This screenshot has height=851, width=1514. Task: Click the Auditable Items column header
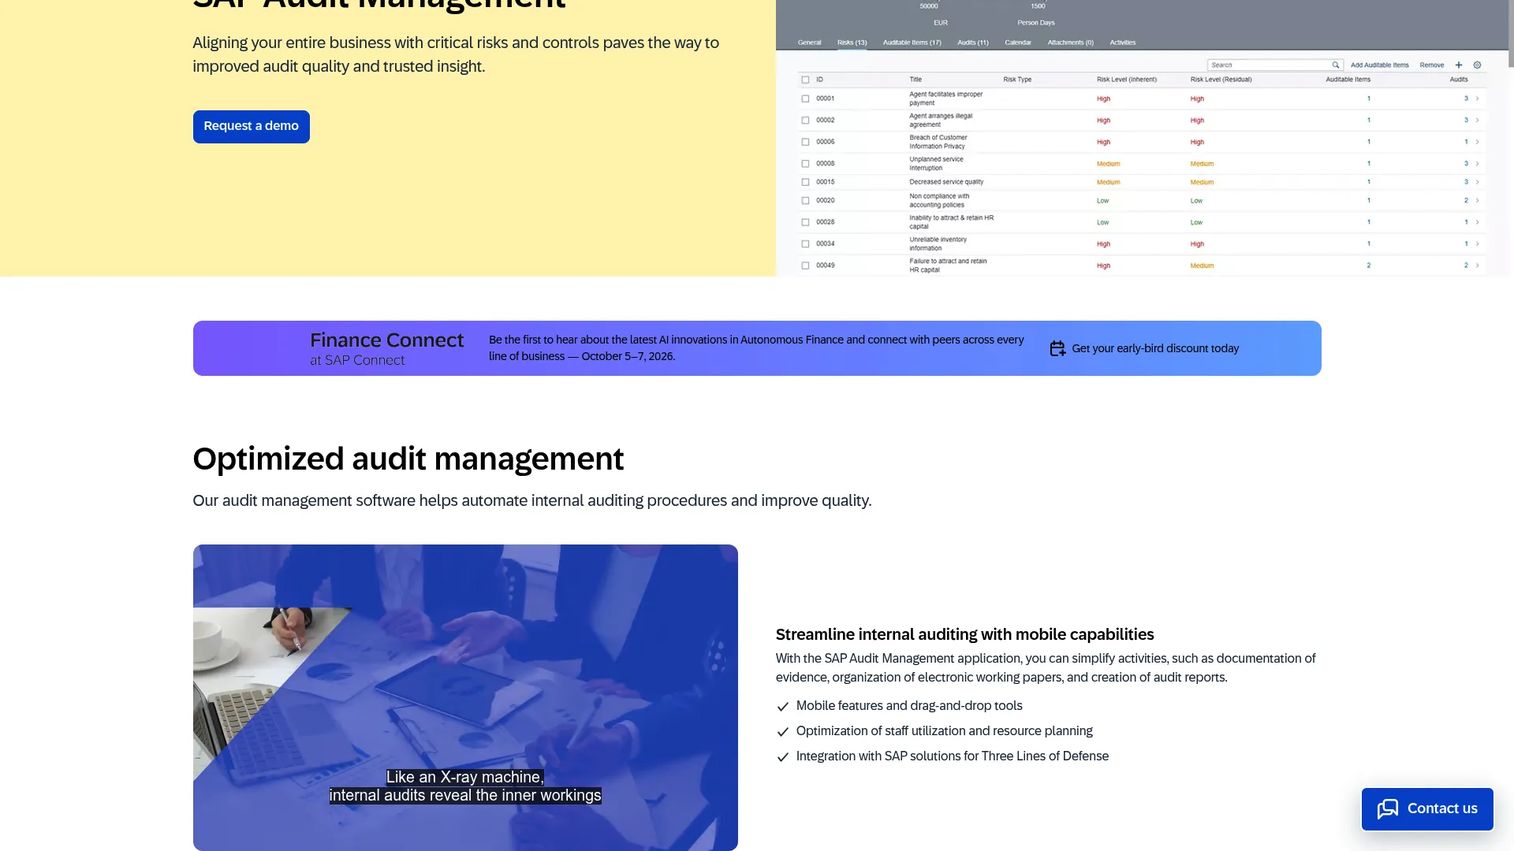1348,79
